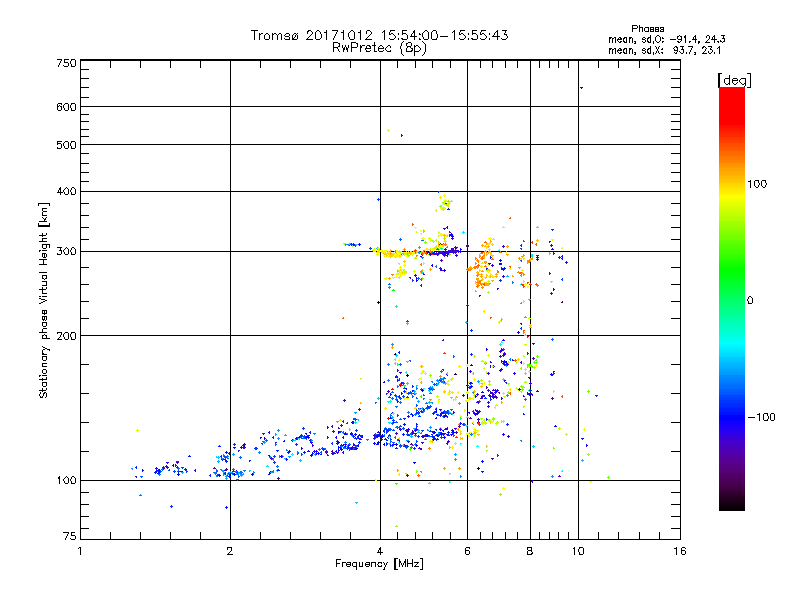Click the 'Stationary phase Virtual Height [km]' axis label
The height and width of the screenshot is (600, 800).
(43, 300)
